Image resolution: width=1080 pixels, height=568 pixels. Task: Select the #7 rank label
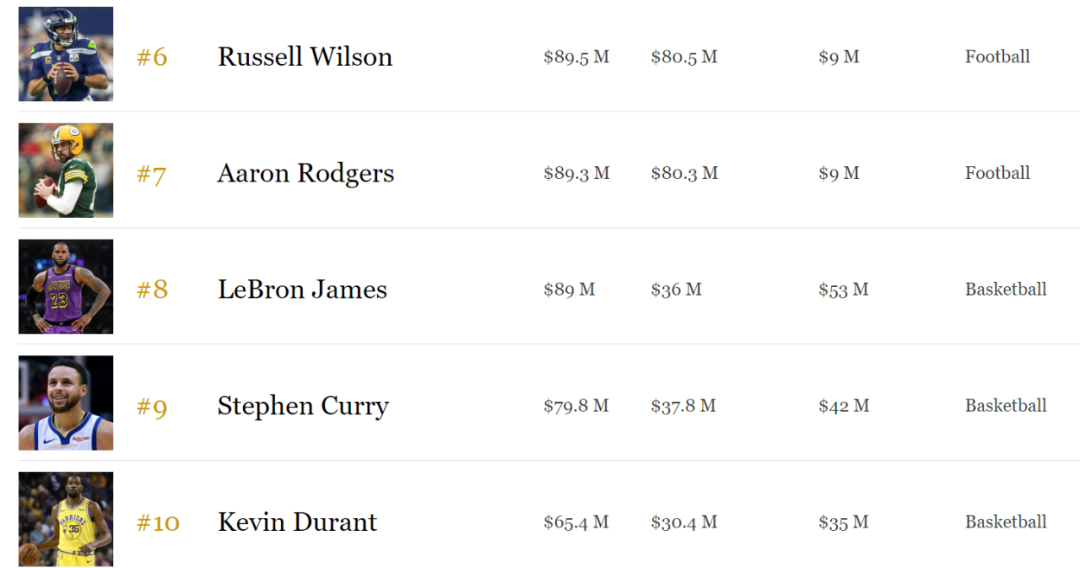point(152,174)
